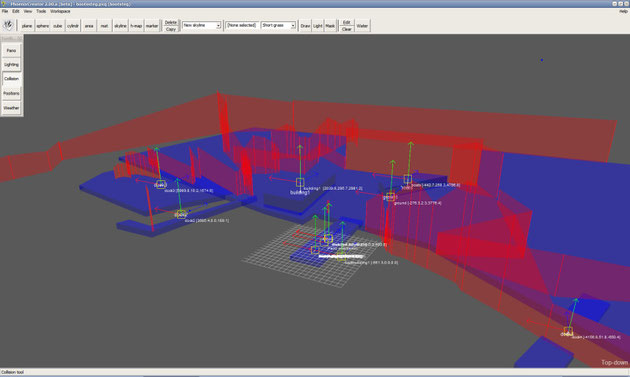Click the Water button
This screenshot has width=630, height=377.
click(362, 26)
